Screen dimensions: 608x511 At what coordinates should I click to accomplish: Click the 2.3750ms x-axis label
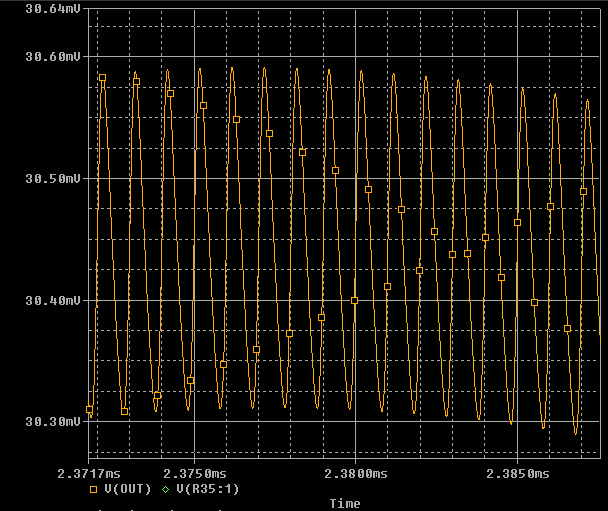[x=195, y=473]
